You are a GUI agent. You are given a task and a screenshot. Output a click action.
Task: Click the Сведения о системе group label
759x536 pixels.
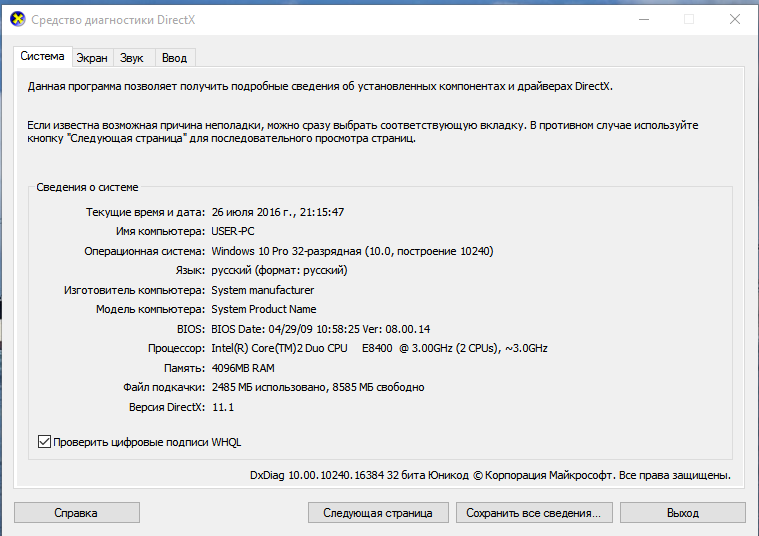(x=87, y=187)
